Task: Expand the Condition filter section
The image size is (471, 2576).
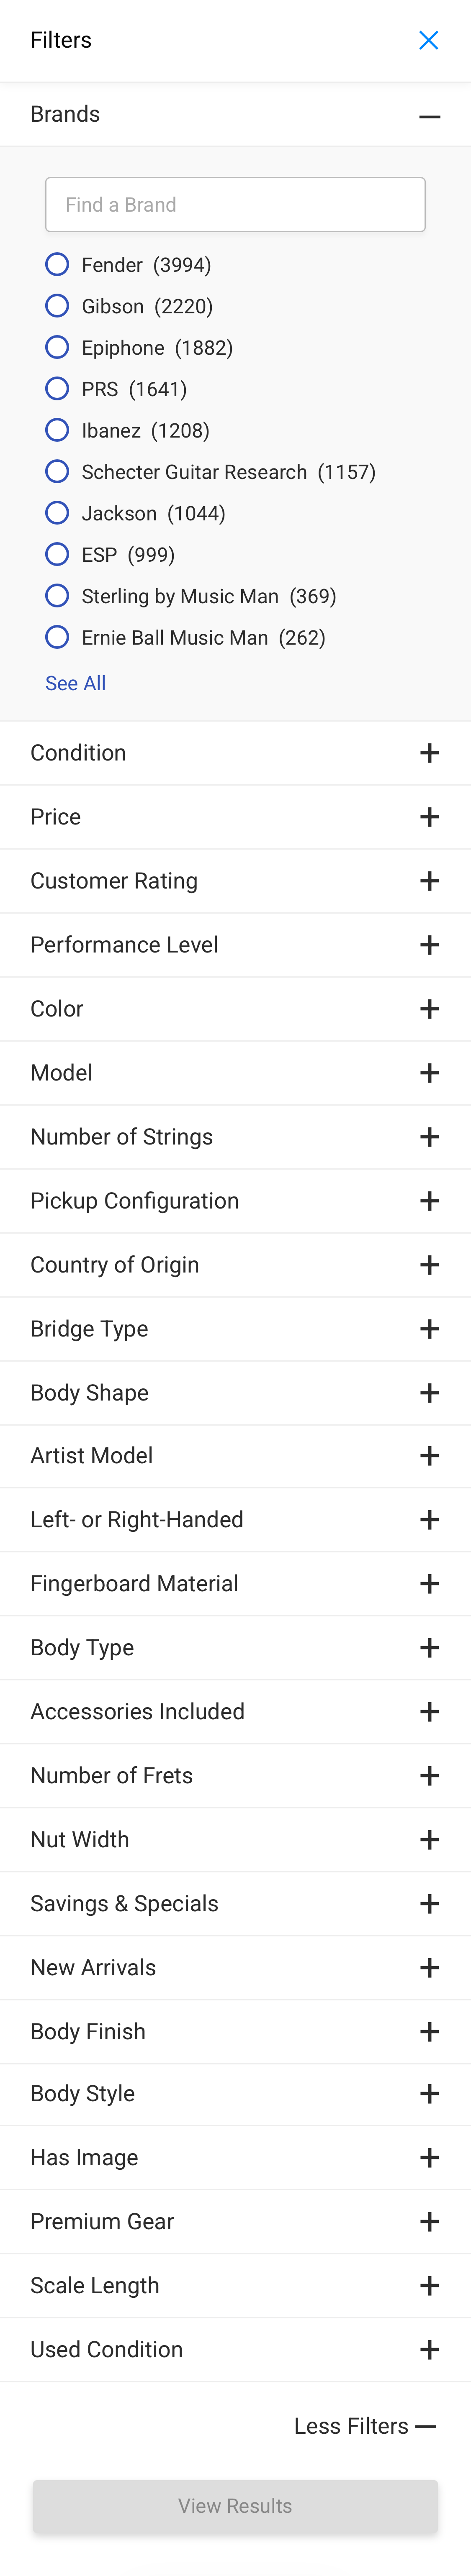Action: 430,753
